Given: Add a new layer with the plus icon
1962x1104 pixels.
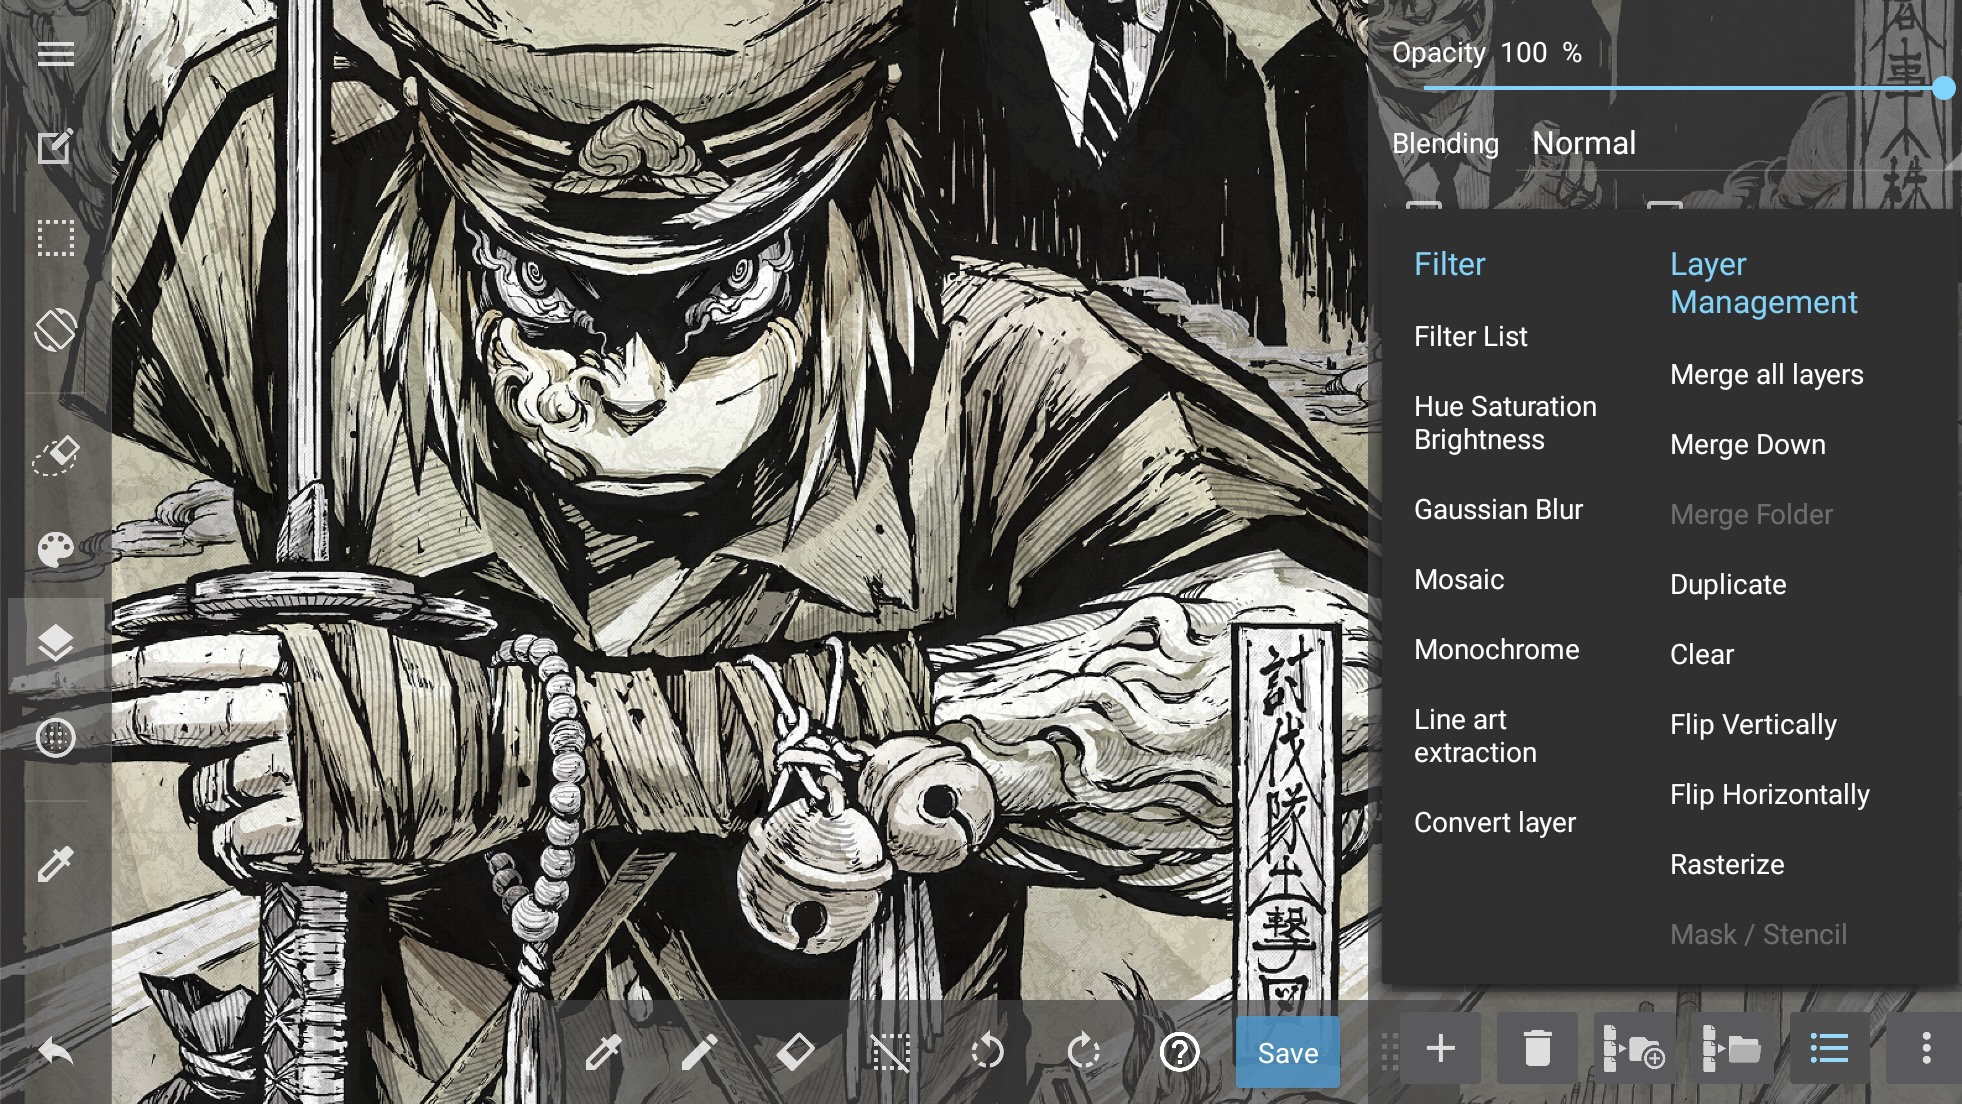Looking at the screenshot, I should tap(1440, 1049).
